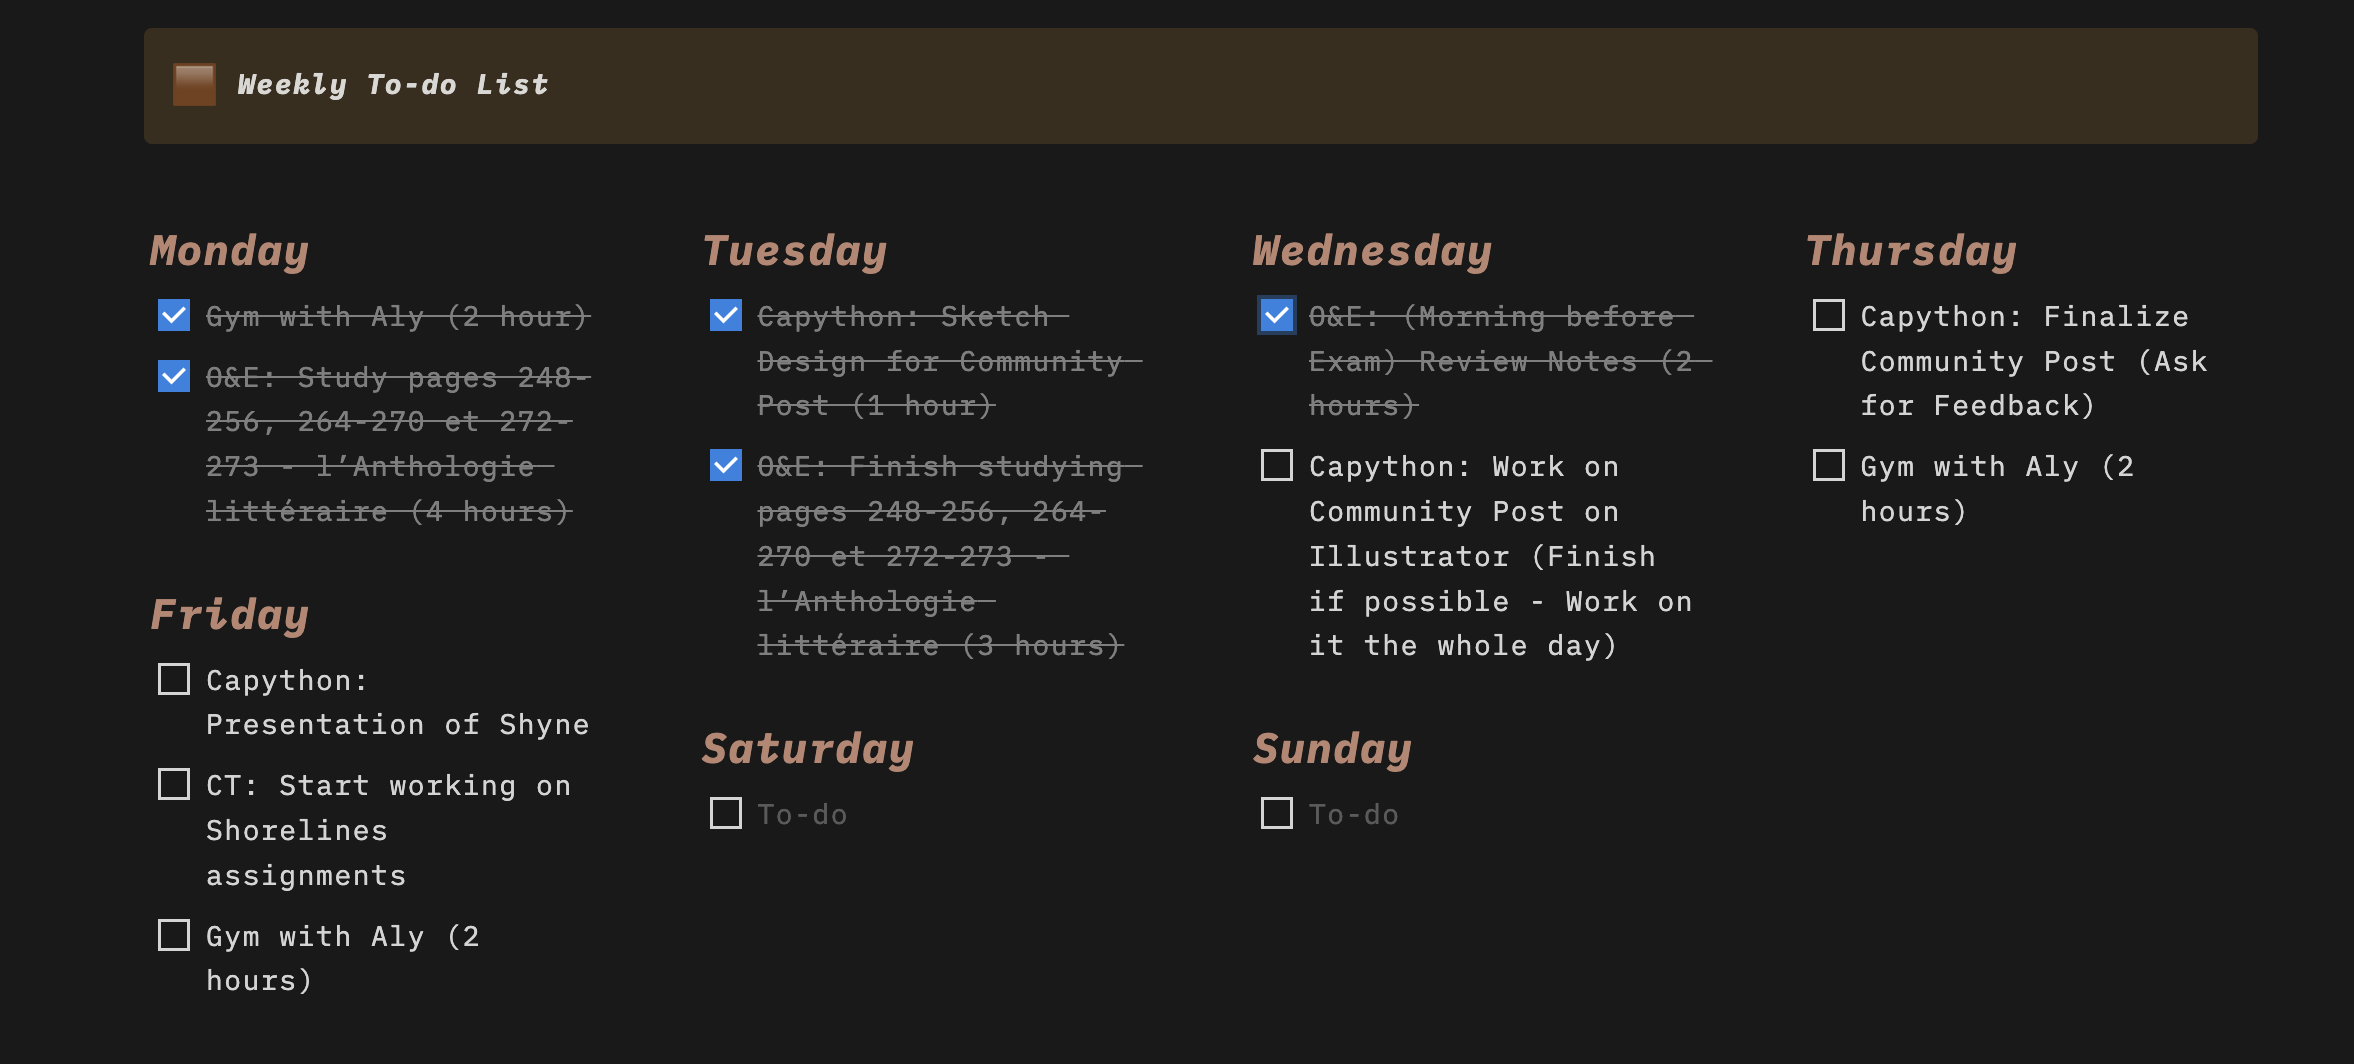This screenshot has height=1064, width=2354.
Task: Check Wednesday's Capython Illustrator task
Action: [x=1277, y=465]
